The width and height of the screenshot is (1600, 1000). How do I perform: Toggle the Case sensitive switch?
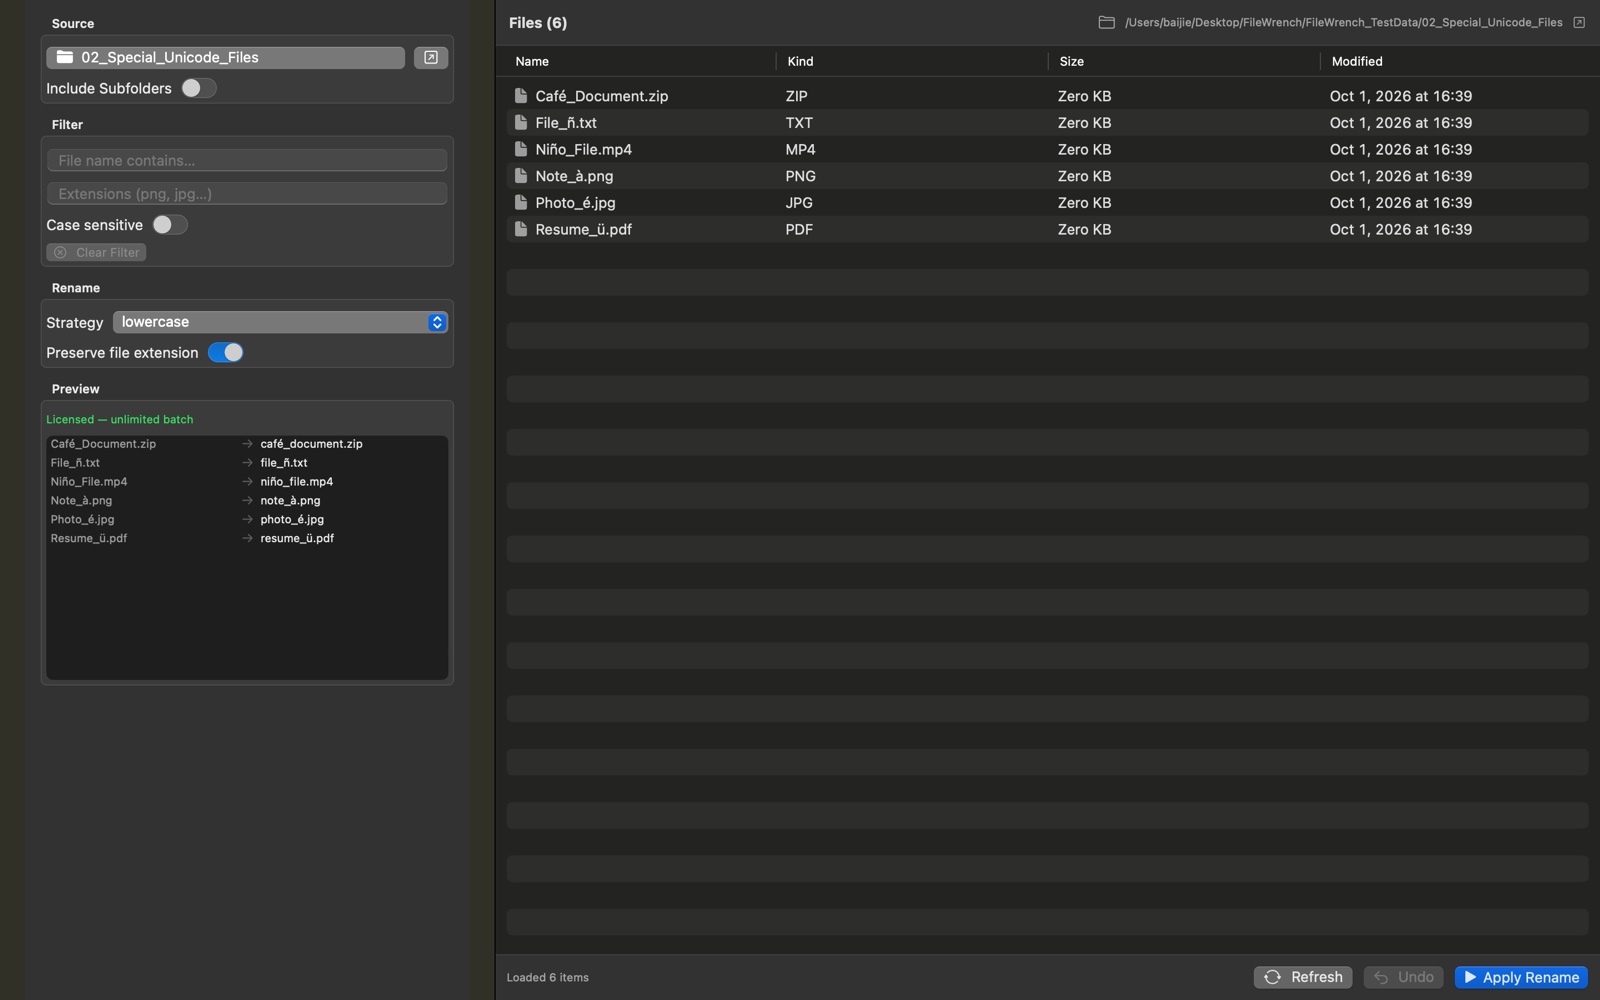(x=169, y=225)
